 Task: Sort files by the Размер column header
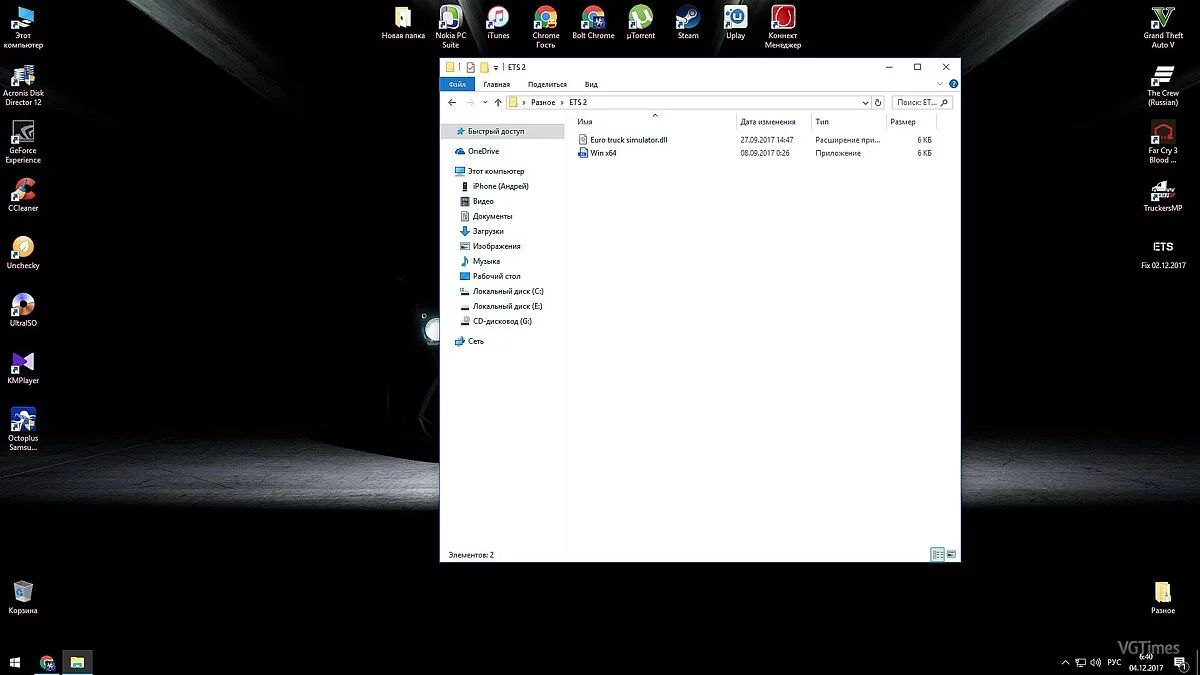[x=902, y=122]
